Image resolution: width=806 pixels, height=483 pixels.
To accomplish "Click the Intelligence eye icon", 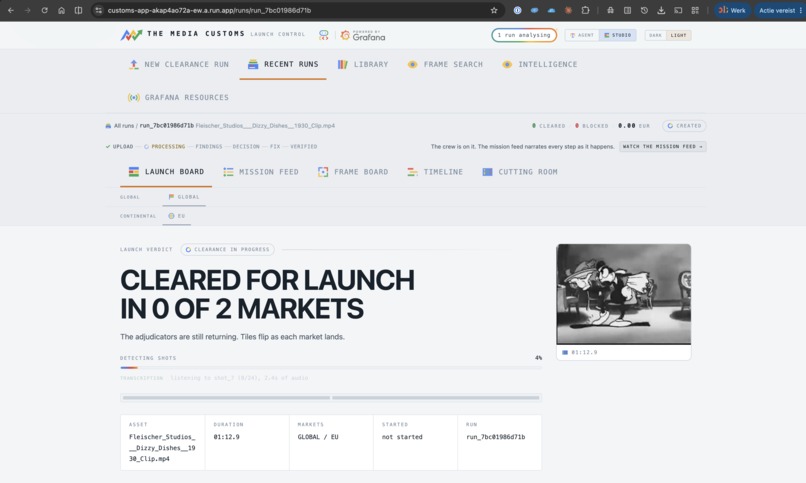I will pyautogui.click(x=507, y=64).
